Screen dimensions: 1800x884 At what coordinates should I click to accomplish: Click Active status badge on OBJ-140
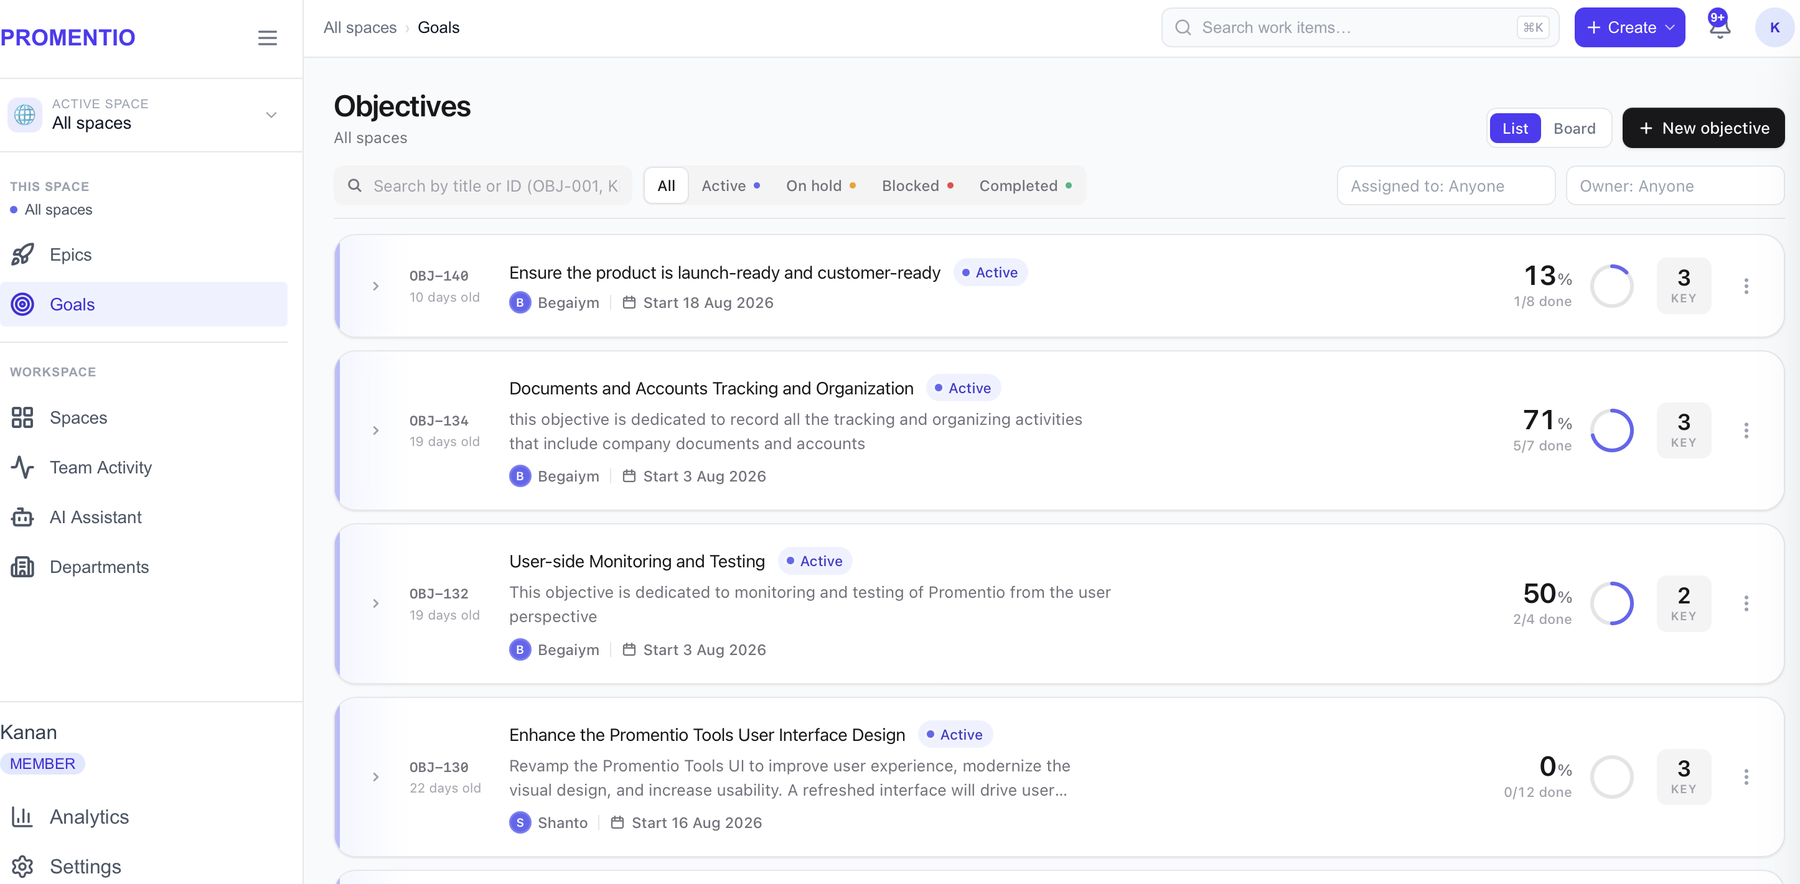990,273
